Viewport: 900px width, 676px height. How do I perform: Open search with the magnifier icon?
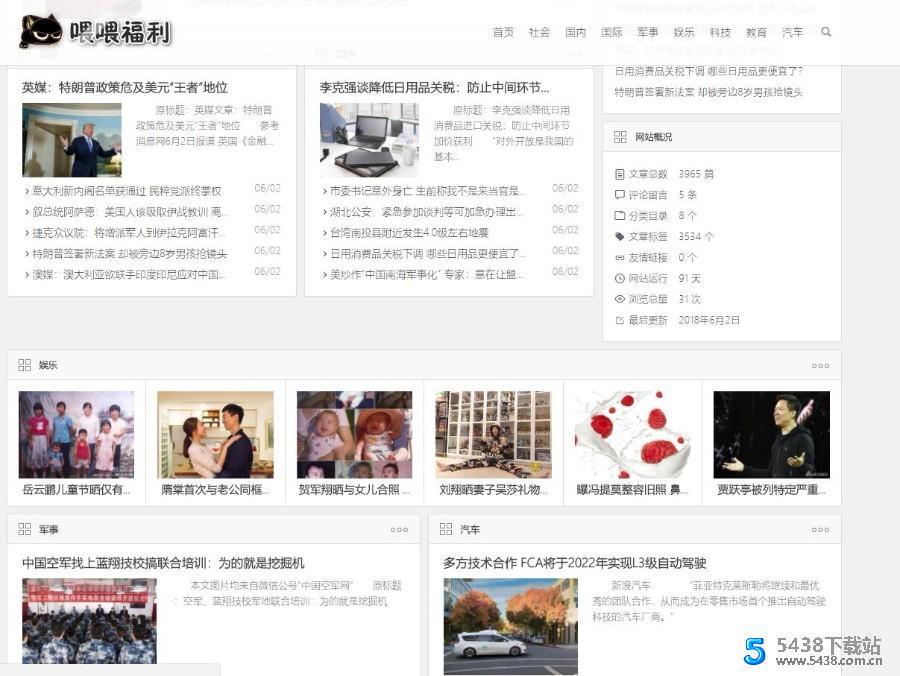[x=826, y=32]
